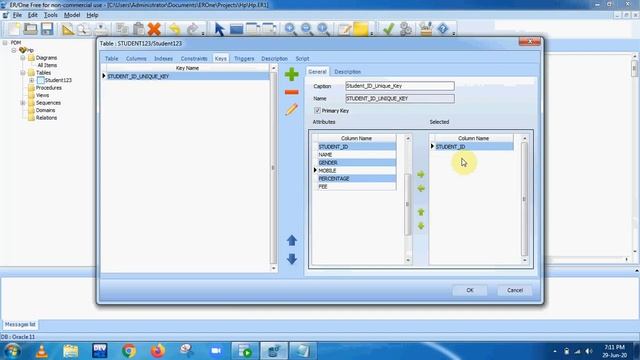
Task: Open the File menu
Action: pos(17,15)
